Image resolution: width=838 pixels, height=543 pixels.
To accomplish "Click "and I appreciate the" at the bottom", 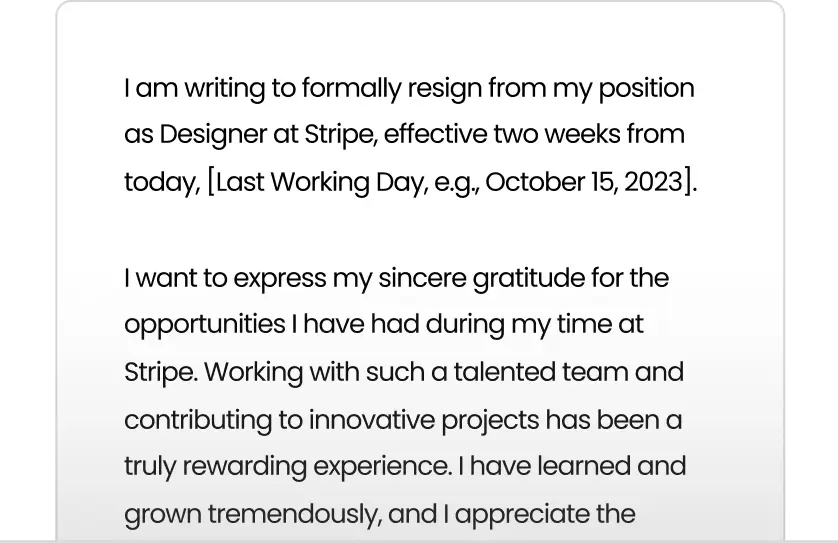I will tap(511, 514).
